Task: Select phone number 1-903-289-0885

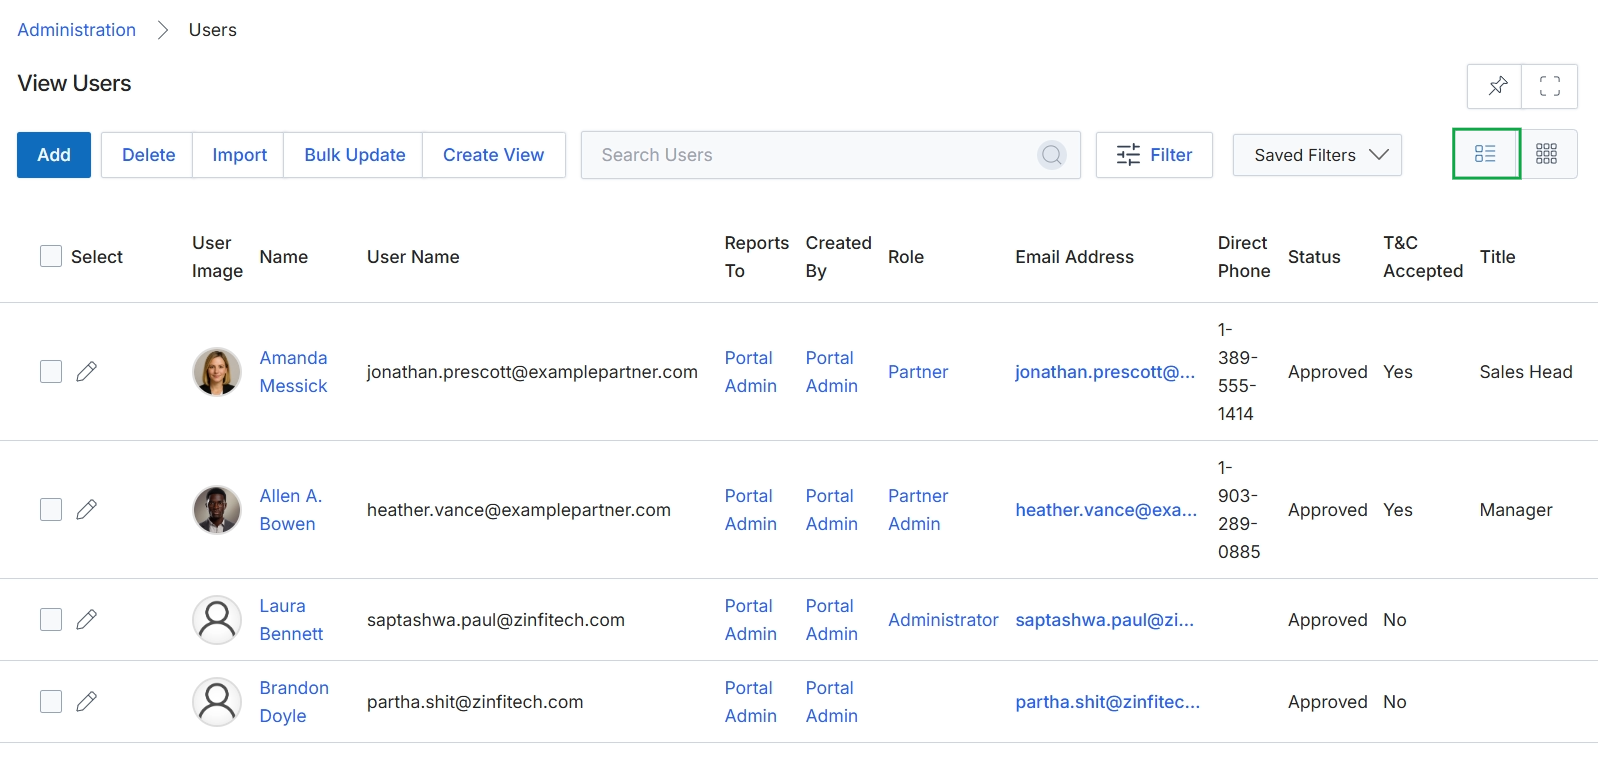Action: tap(1239, 509)
